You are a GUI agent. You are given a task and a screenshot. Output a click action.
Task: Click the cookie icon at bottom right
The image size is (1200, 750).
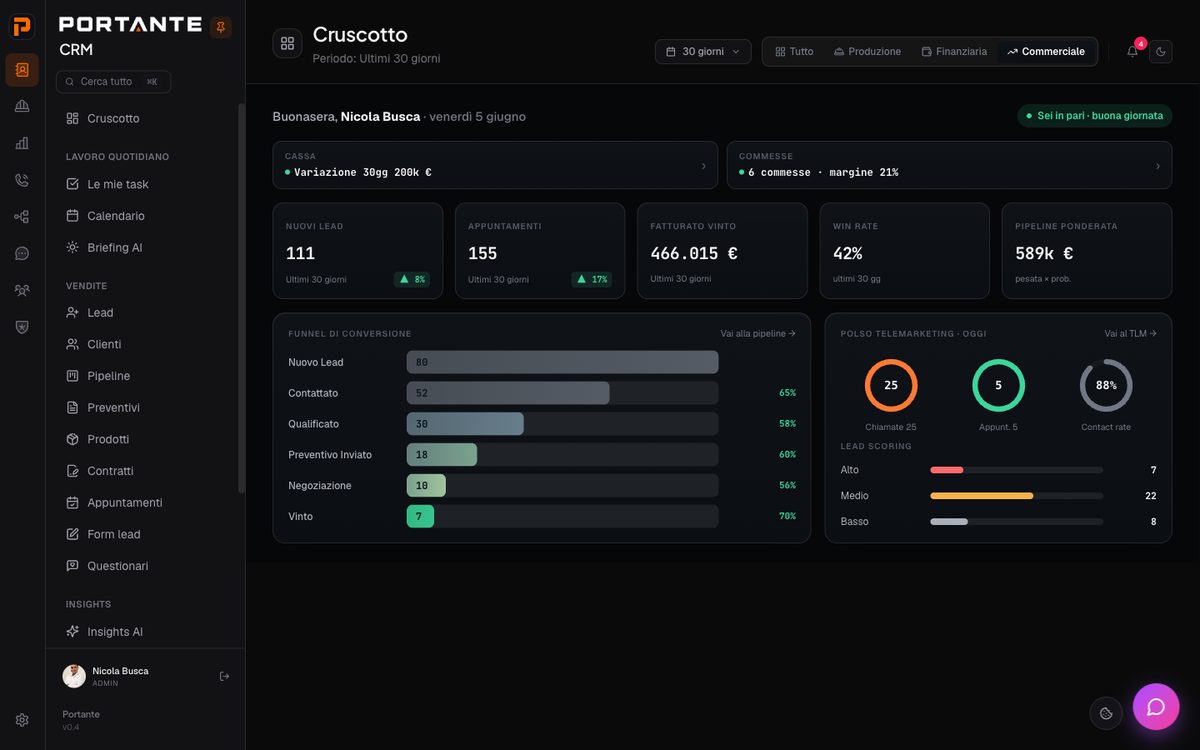click(x=1106, y=713)
